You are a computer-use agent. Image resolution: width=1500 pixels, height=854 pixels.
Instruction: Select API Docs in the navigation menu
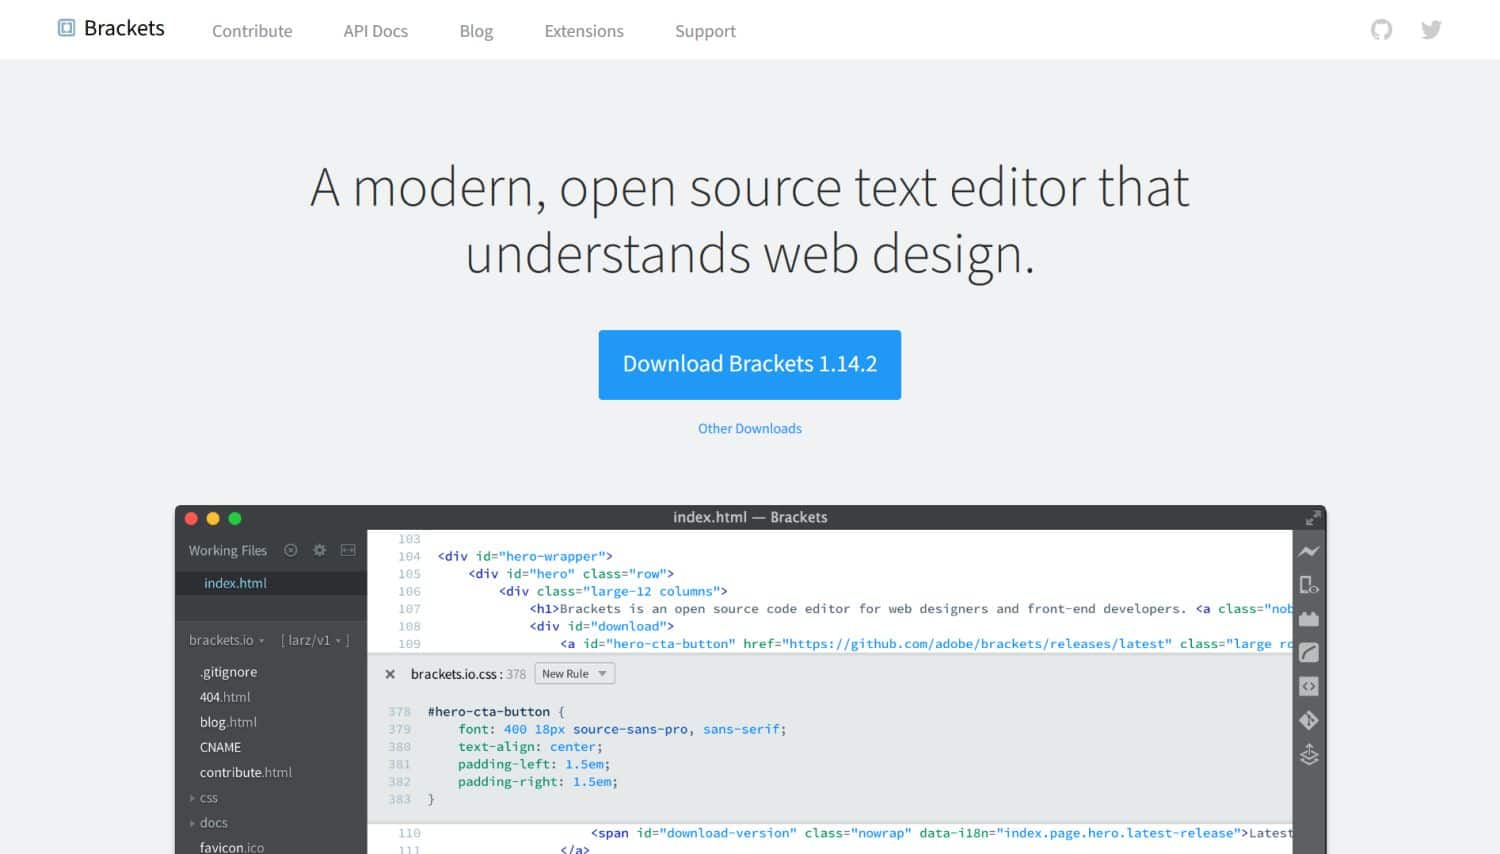[x=375, y=31]
